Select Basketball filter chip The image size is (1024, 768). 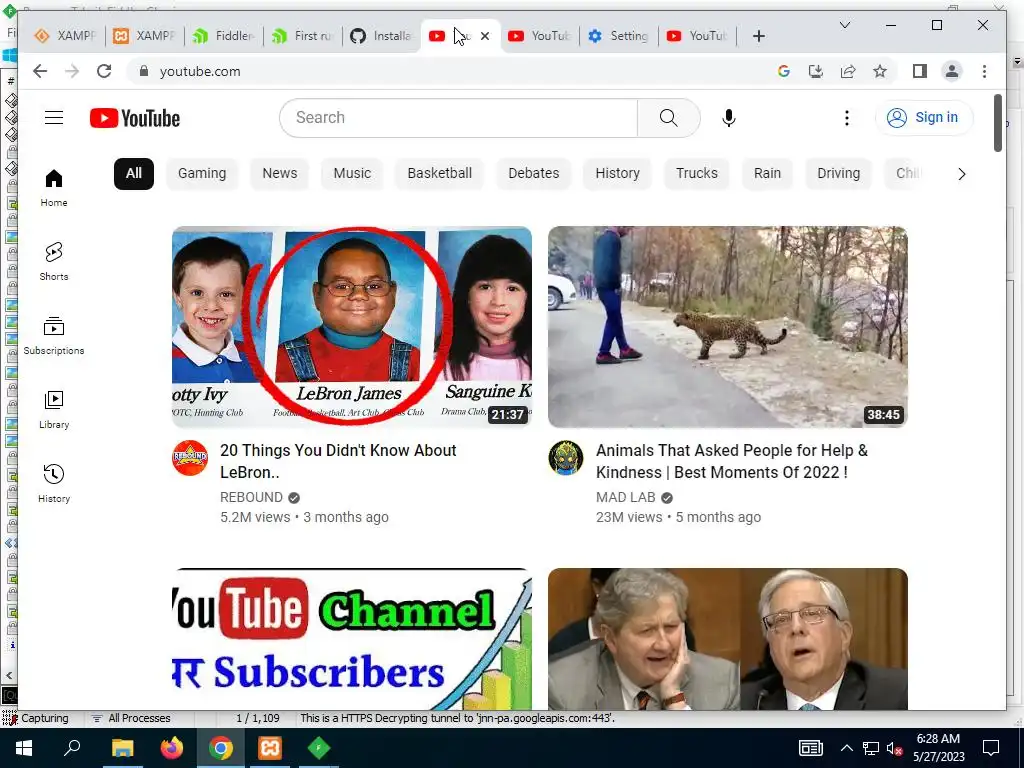coord(440,174)
